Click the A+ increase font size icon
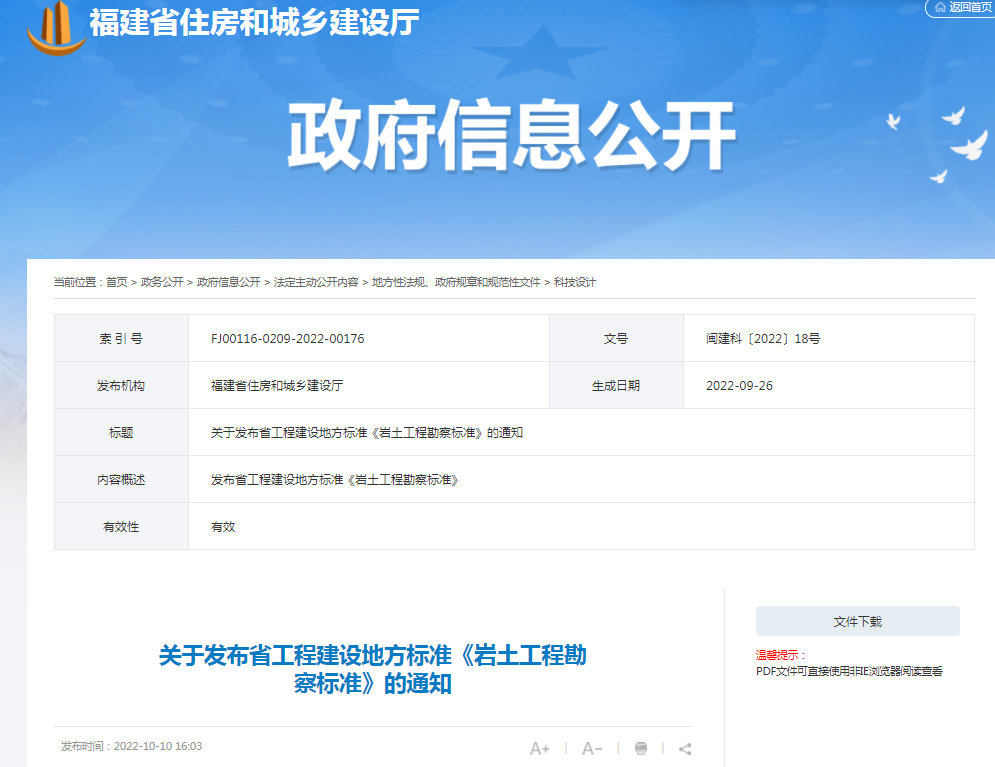 pyautogui.click(x=540, y=748)
